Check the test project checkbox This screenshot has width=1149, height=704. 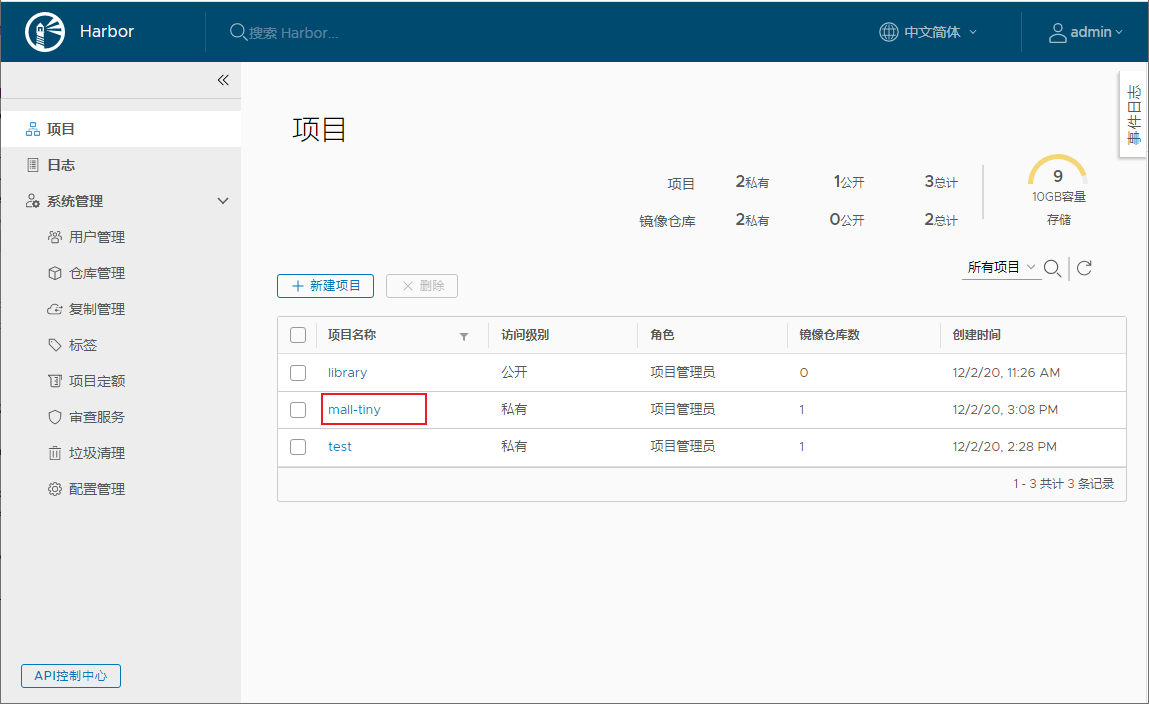[298, 446]
